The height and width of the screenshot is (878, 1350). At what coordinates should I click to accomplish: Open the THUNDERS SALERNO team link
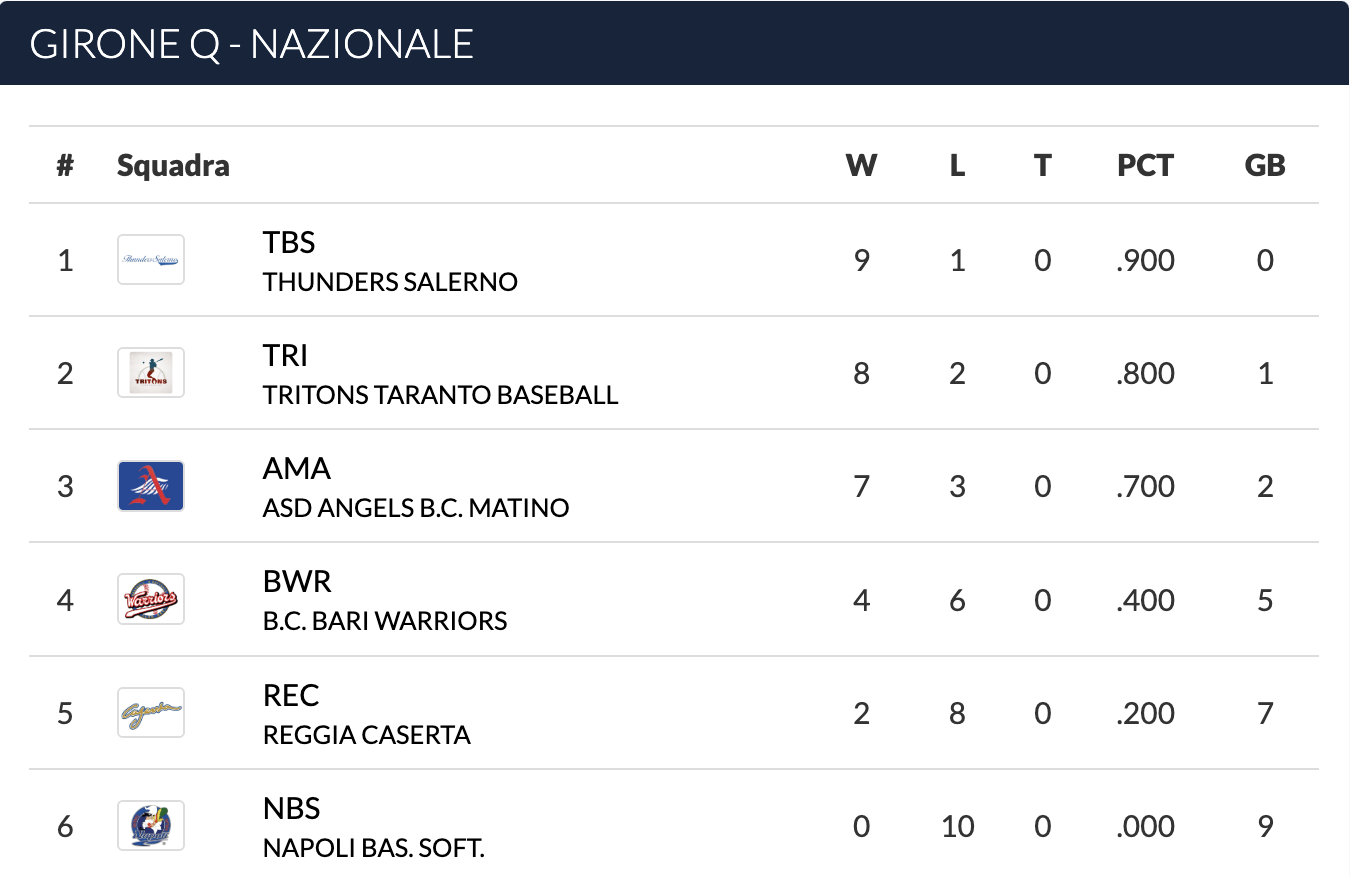pyautogui.click(x=390, y=282)
